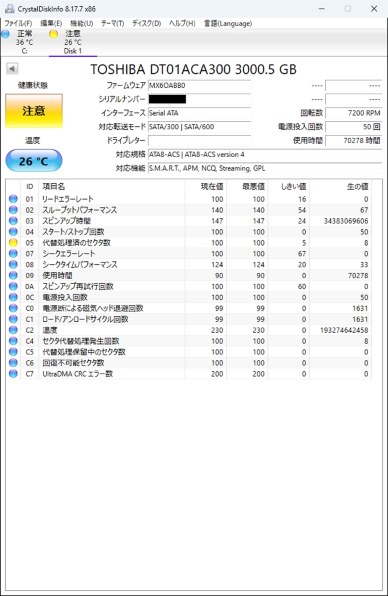Click the status icon for row C2 温度
The height and width of the screenshot is (596, 388).
pyautogui.click(x=13, y=330)
